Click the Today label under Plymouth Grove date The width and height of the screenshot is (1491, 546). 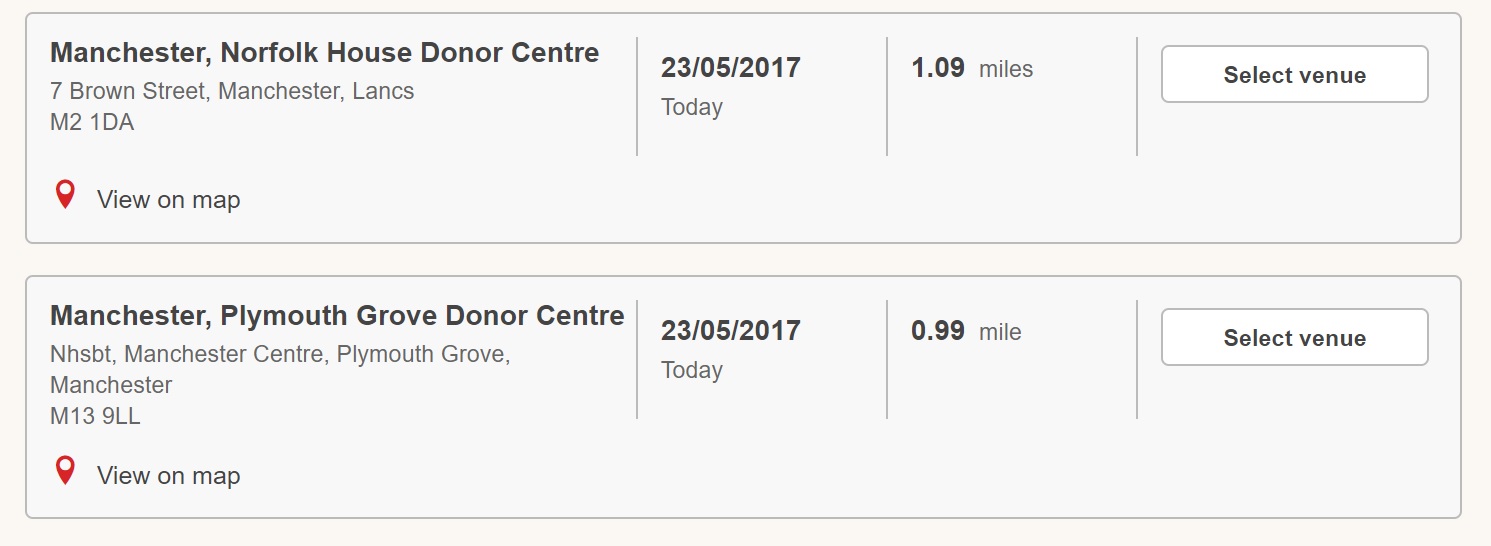click(x=692, y=370)
